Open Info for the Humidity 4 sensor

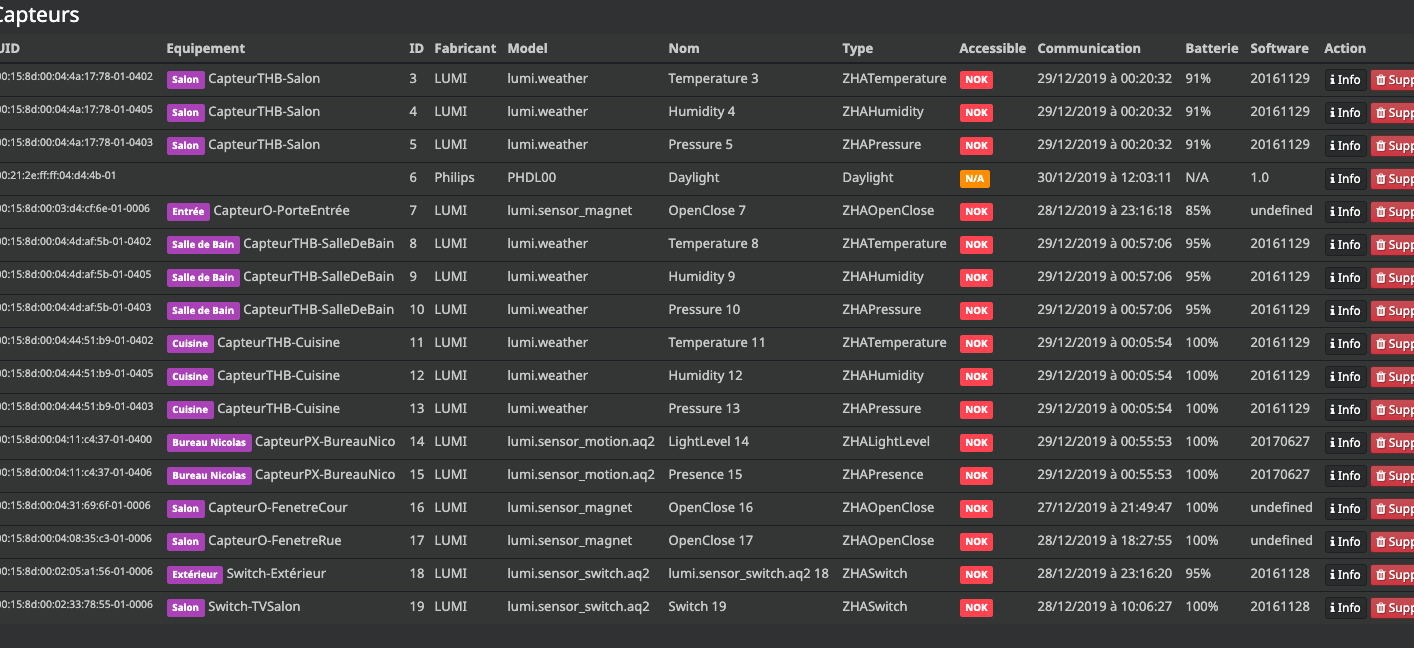pos(1346,113)
